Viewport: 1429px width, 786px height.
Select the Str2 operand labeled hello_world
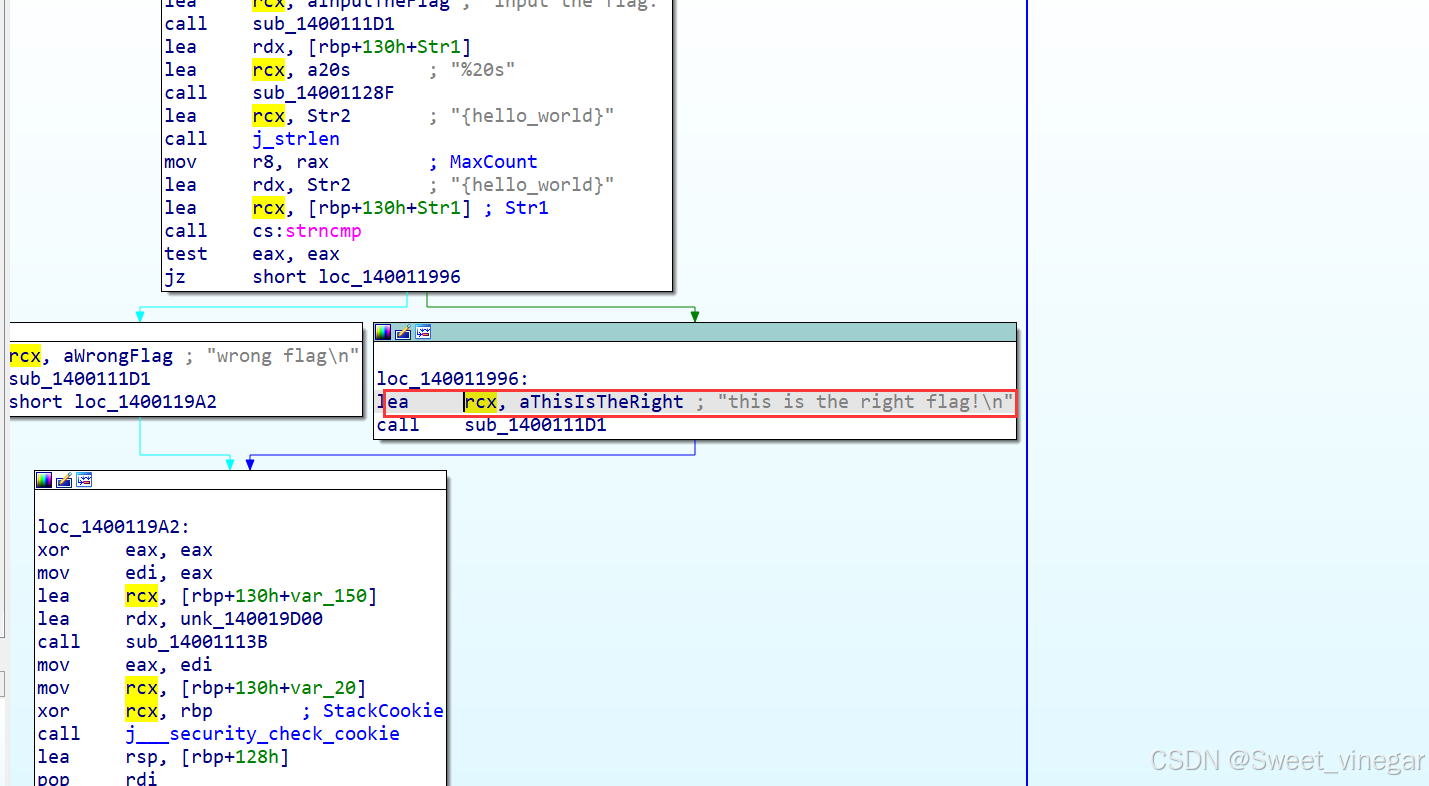(x=328, y=115)
